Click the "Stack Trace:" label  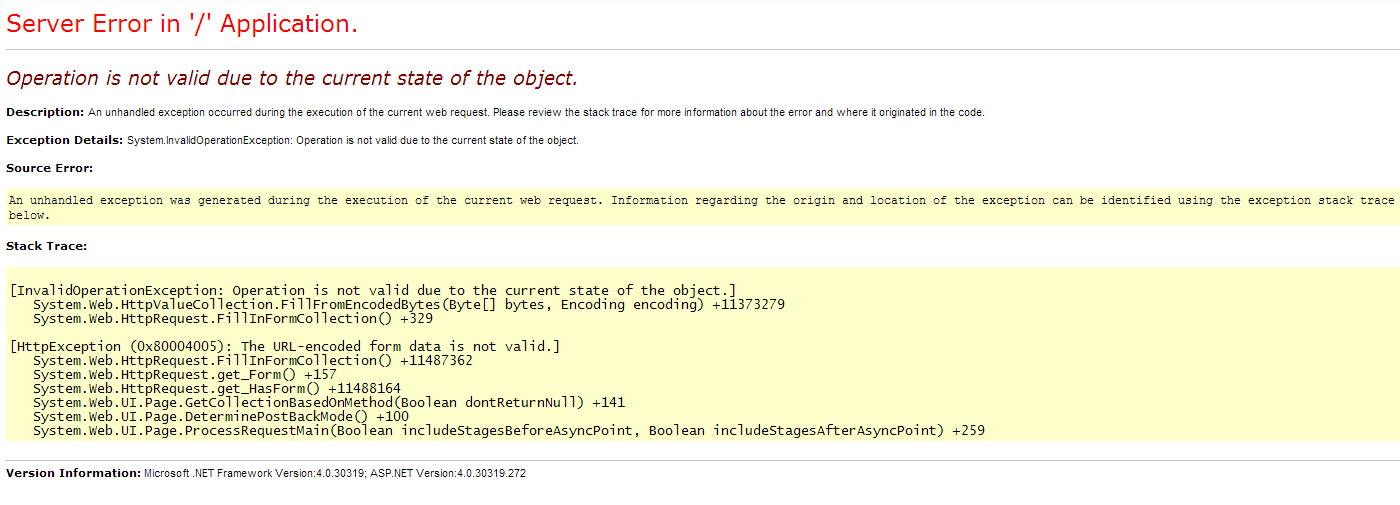click(47, 246)
